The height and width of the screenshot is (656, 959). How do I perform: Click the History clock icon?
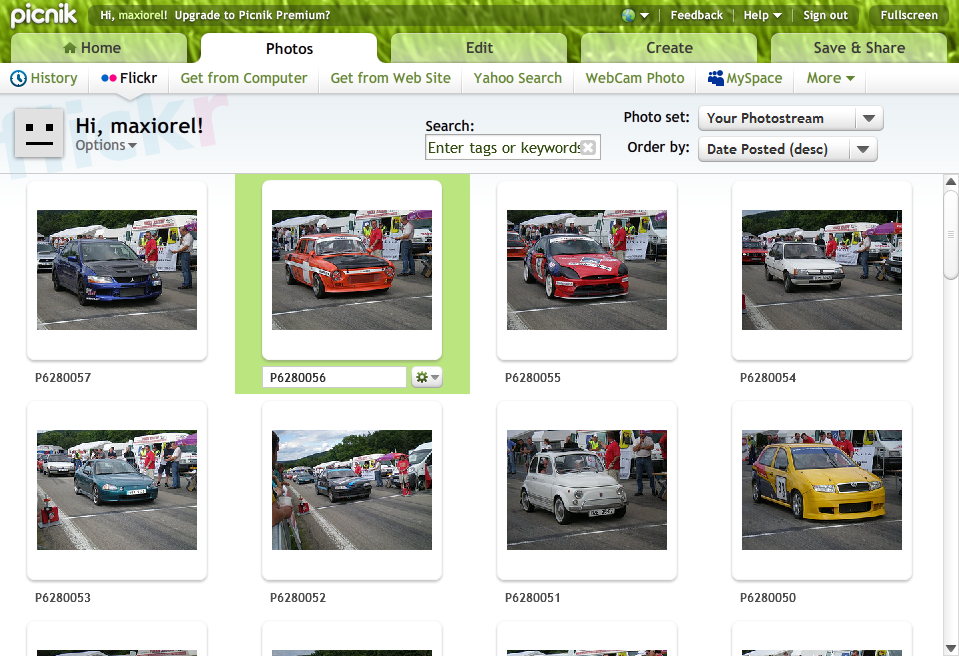[x=18, y=78]
